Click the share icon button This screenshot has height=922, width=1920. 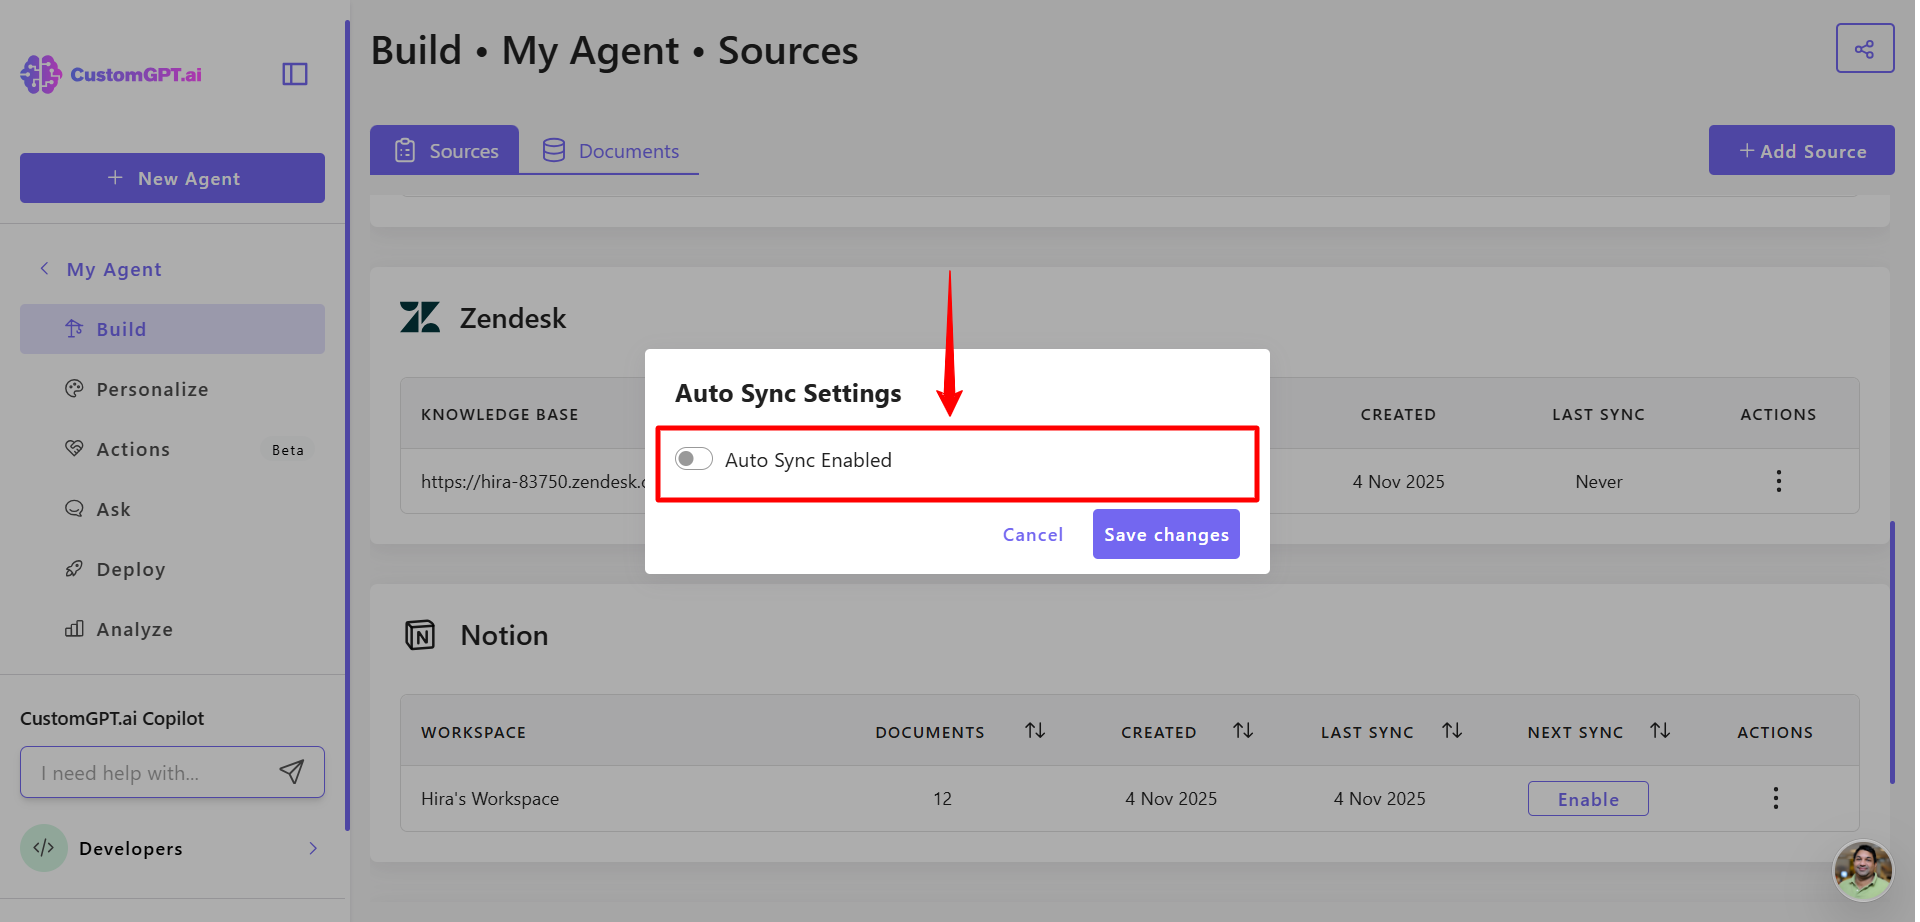pos(1864,49)
